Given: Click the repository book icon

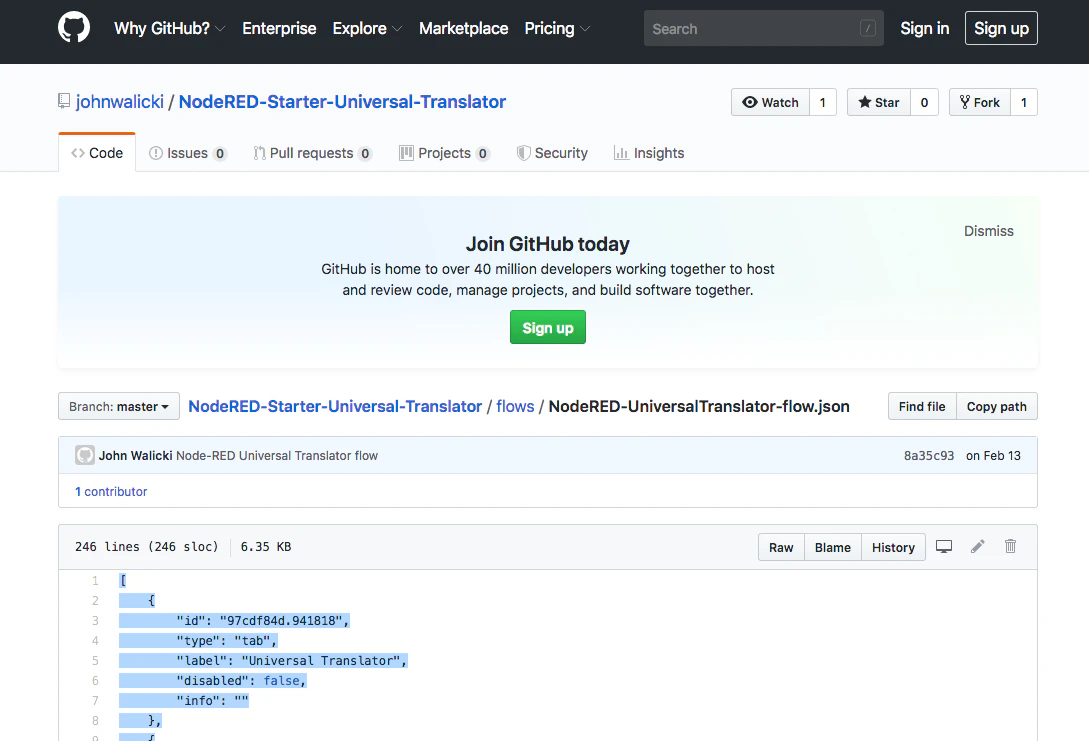Looking at the screenshot, I should pyautogui.click(x=64, y=101).
